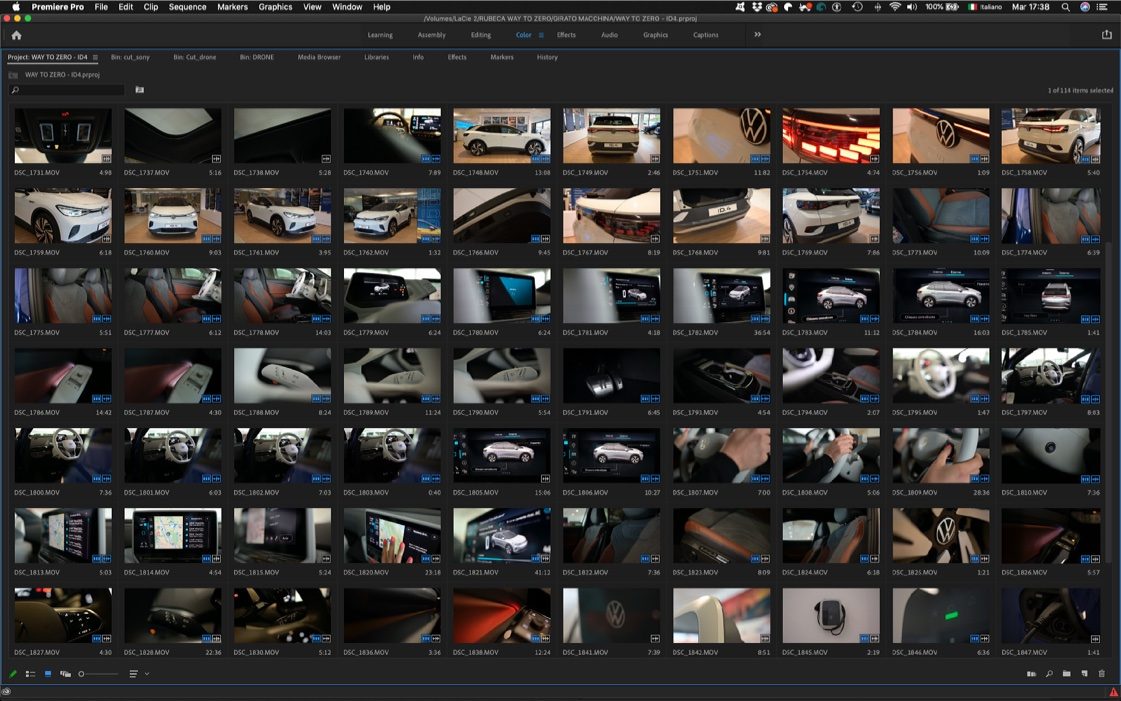Show overflow workspaces chevron

tap(757, 34)
